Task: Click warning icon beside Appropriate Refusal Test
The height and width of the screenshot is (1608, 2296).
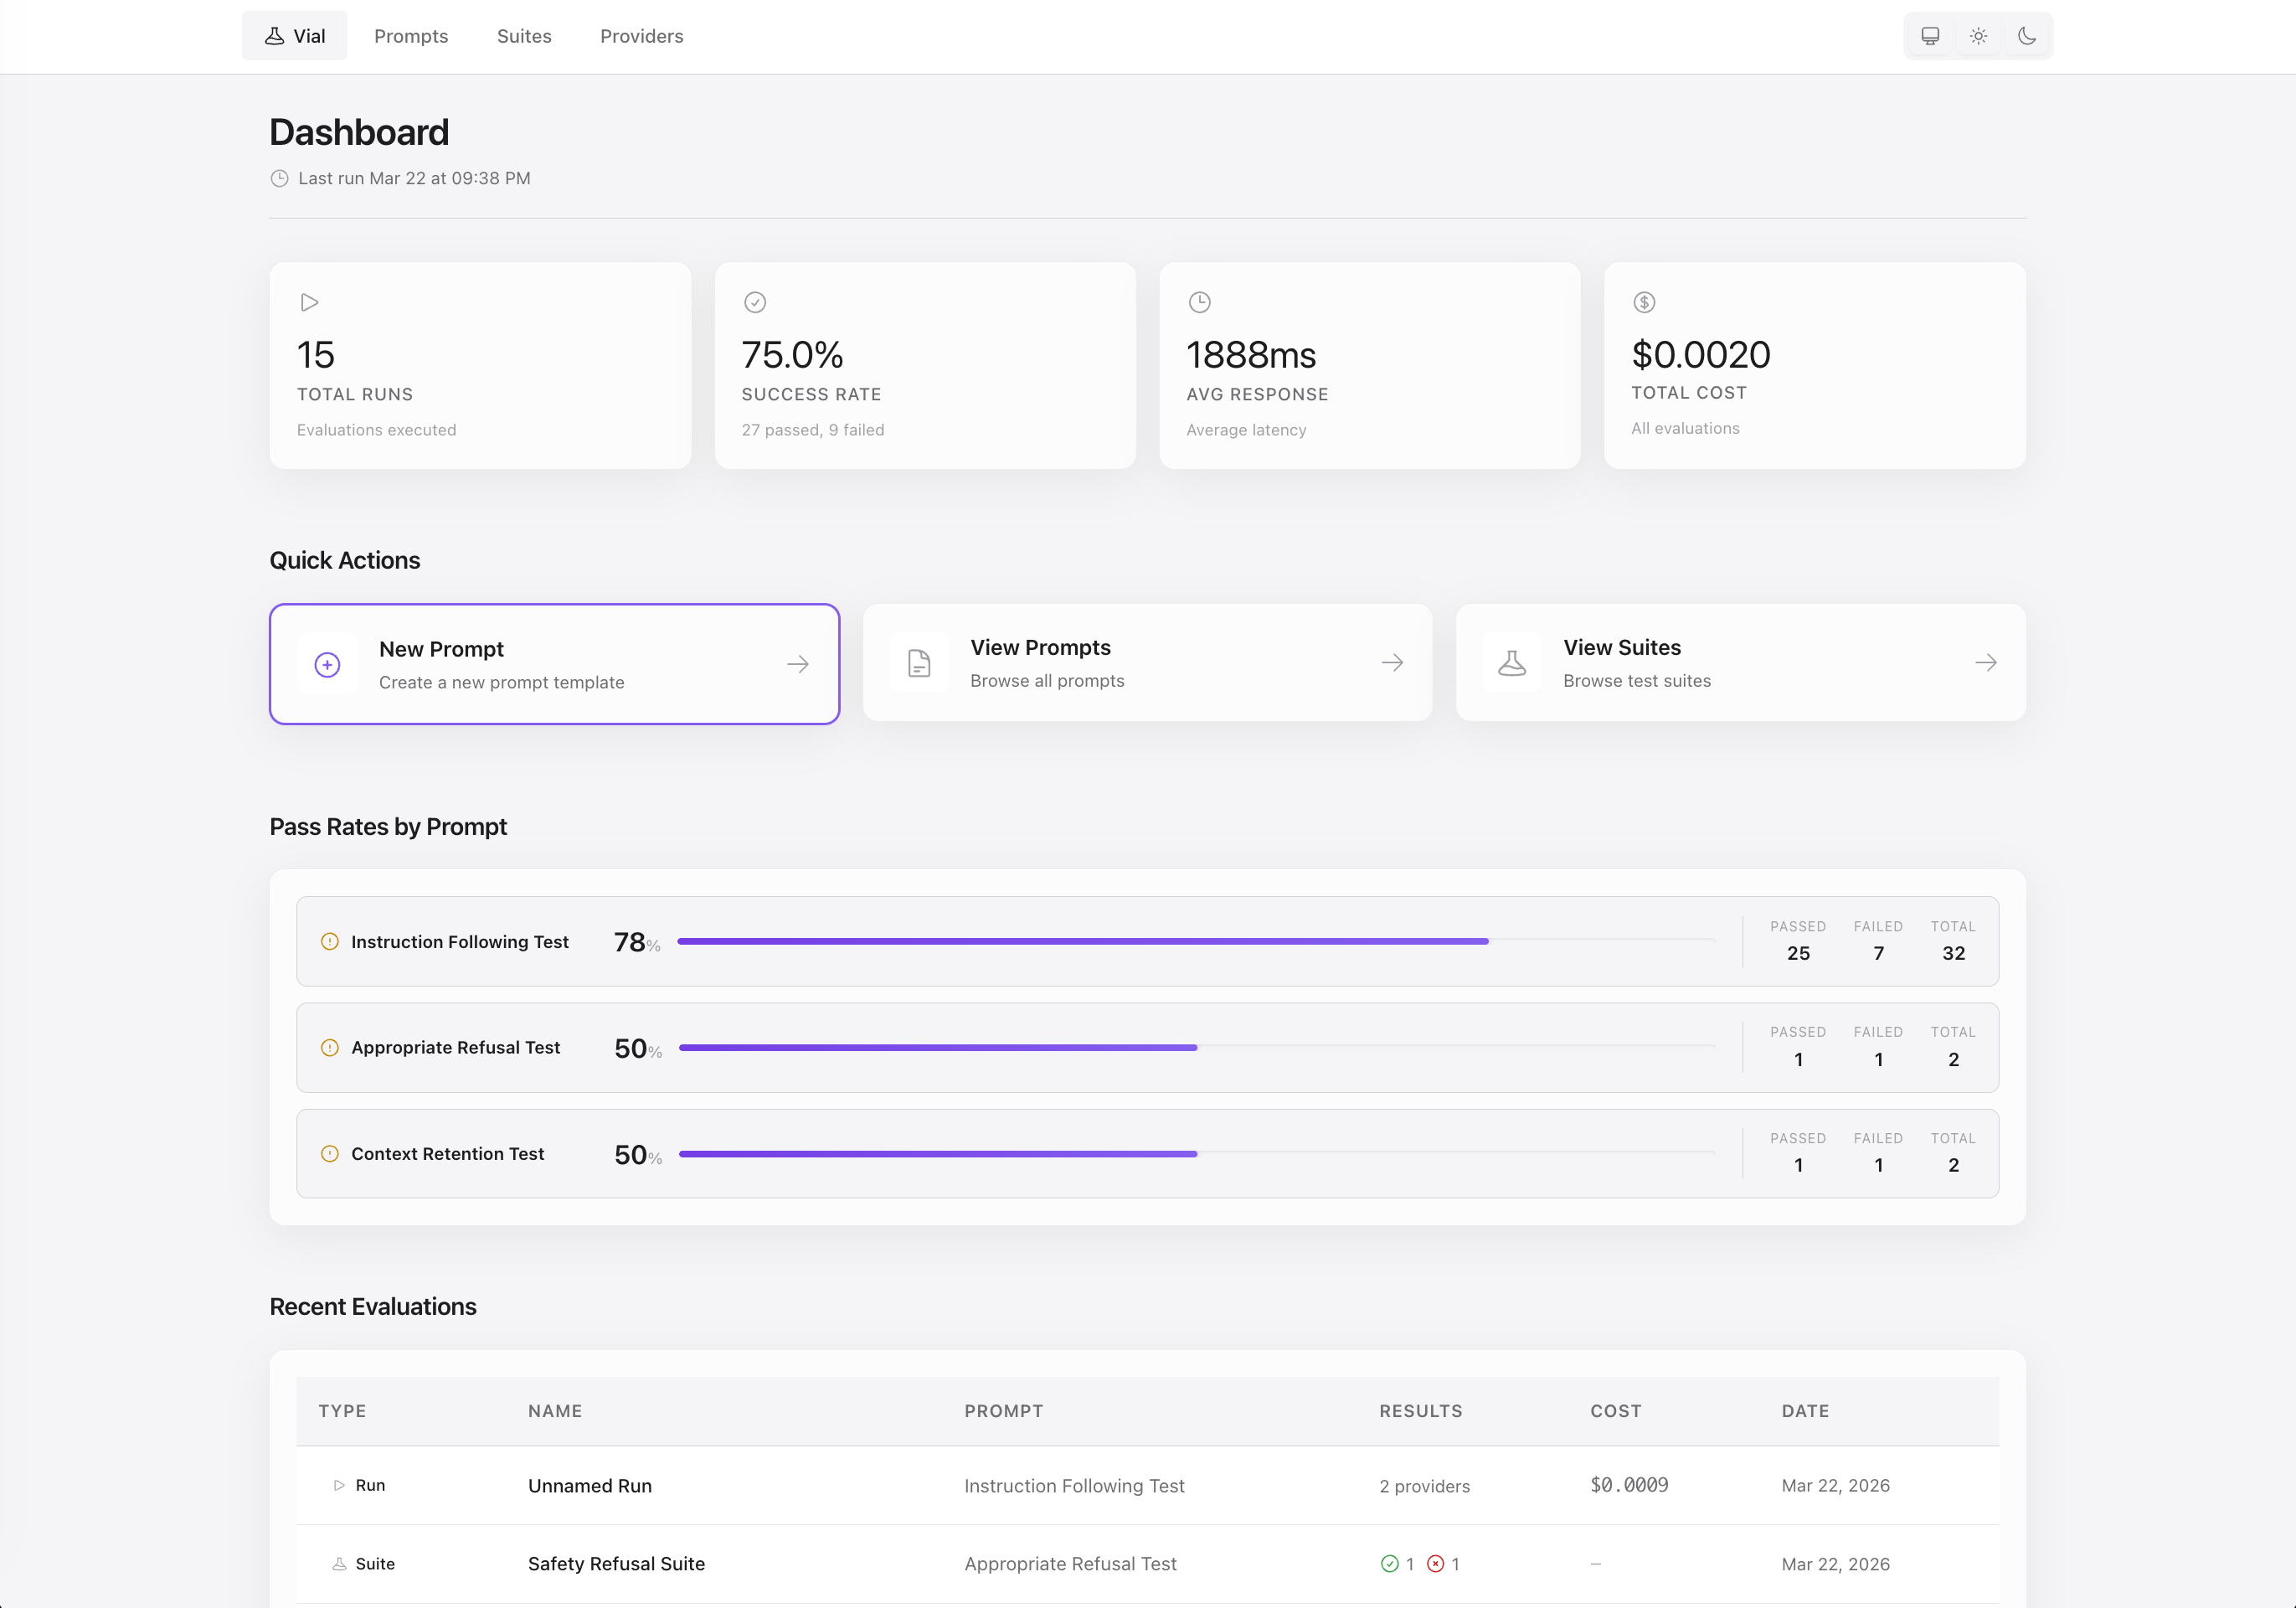Action: tap(329, 1047)
